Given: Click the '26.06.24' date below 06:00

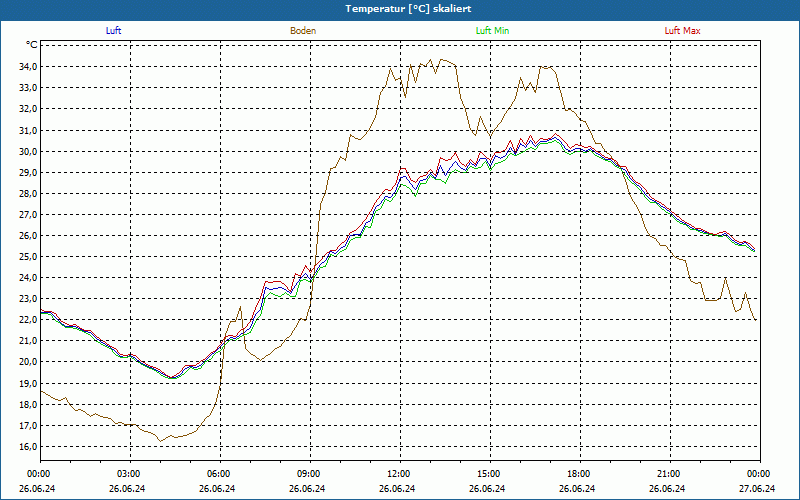Looking at the screenshot, I should pos(217,489).
